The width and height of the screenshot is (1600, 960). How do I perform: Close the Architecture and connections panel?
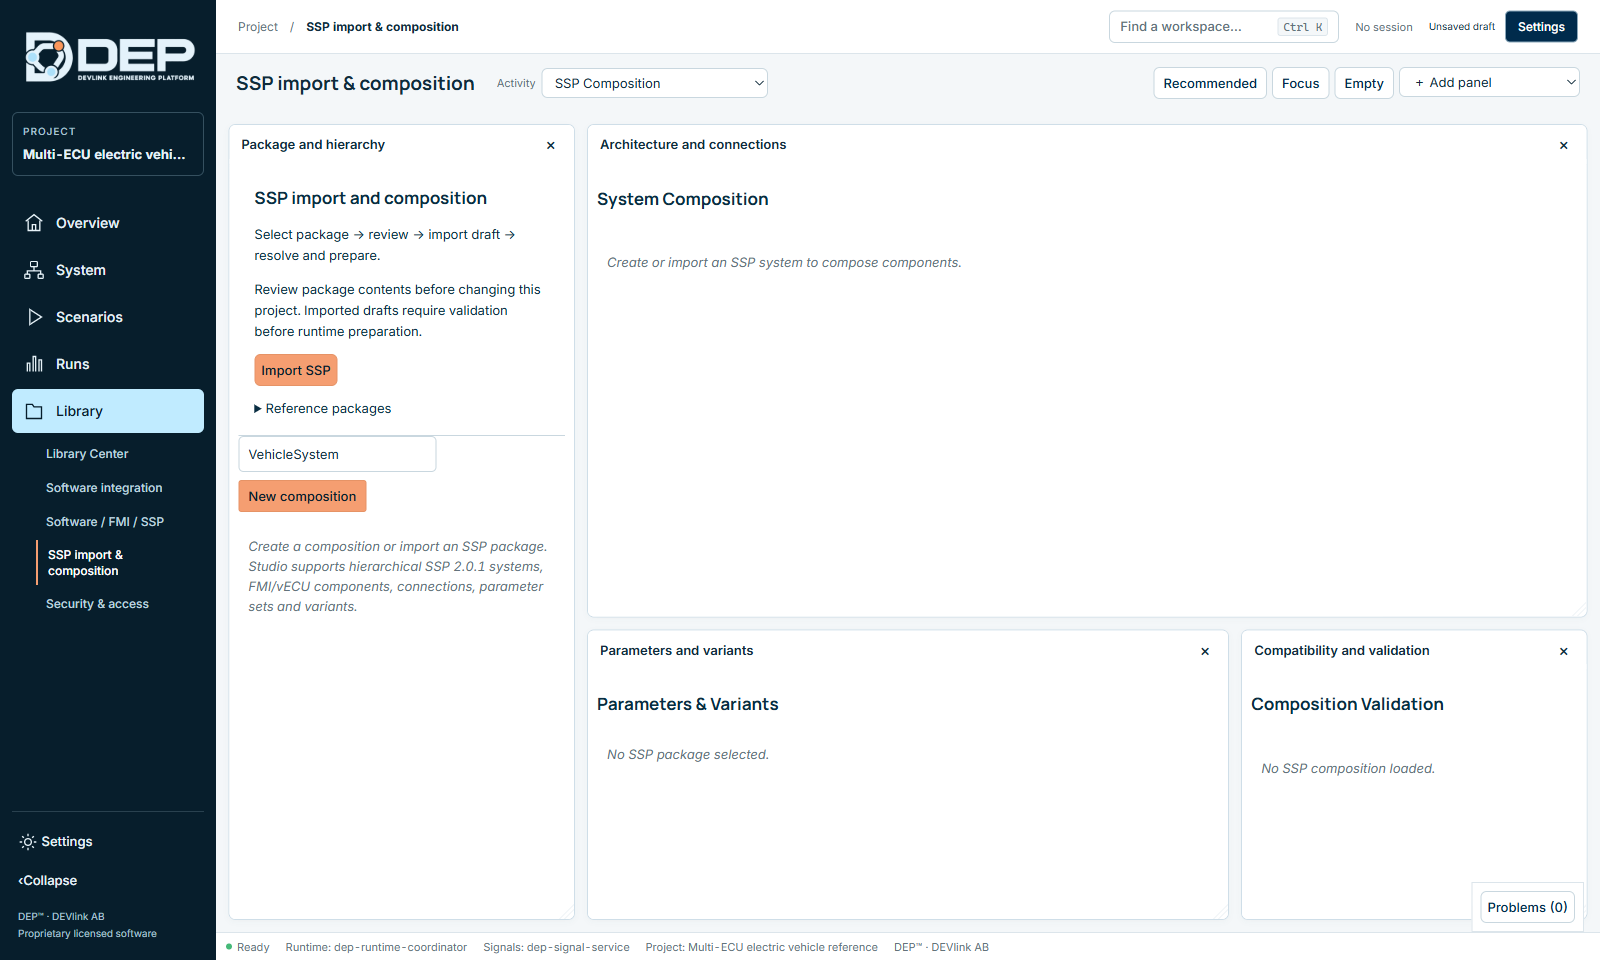click(x=1564, y=146)
